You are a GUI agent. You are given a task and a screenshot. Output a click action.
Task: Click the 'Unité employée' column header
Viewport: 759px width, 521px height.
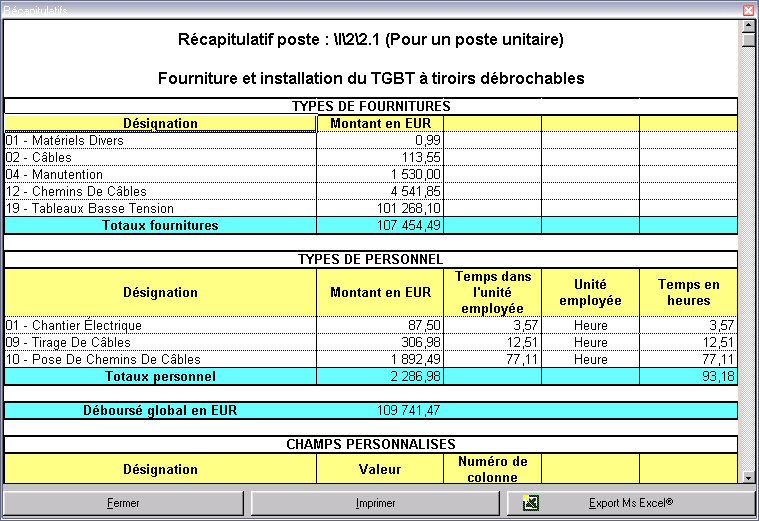tap(590, 293)
